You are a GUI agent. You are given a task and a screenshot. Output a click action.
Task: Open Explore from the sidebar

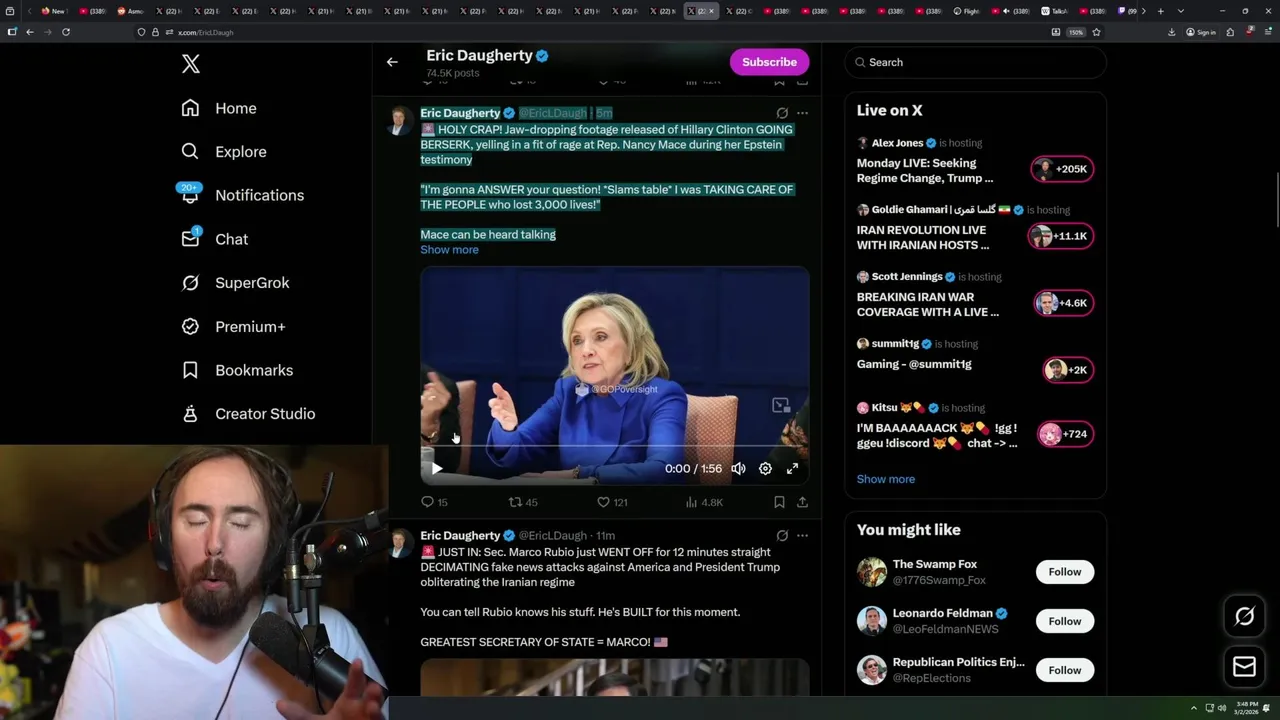pos(224,152)
